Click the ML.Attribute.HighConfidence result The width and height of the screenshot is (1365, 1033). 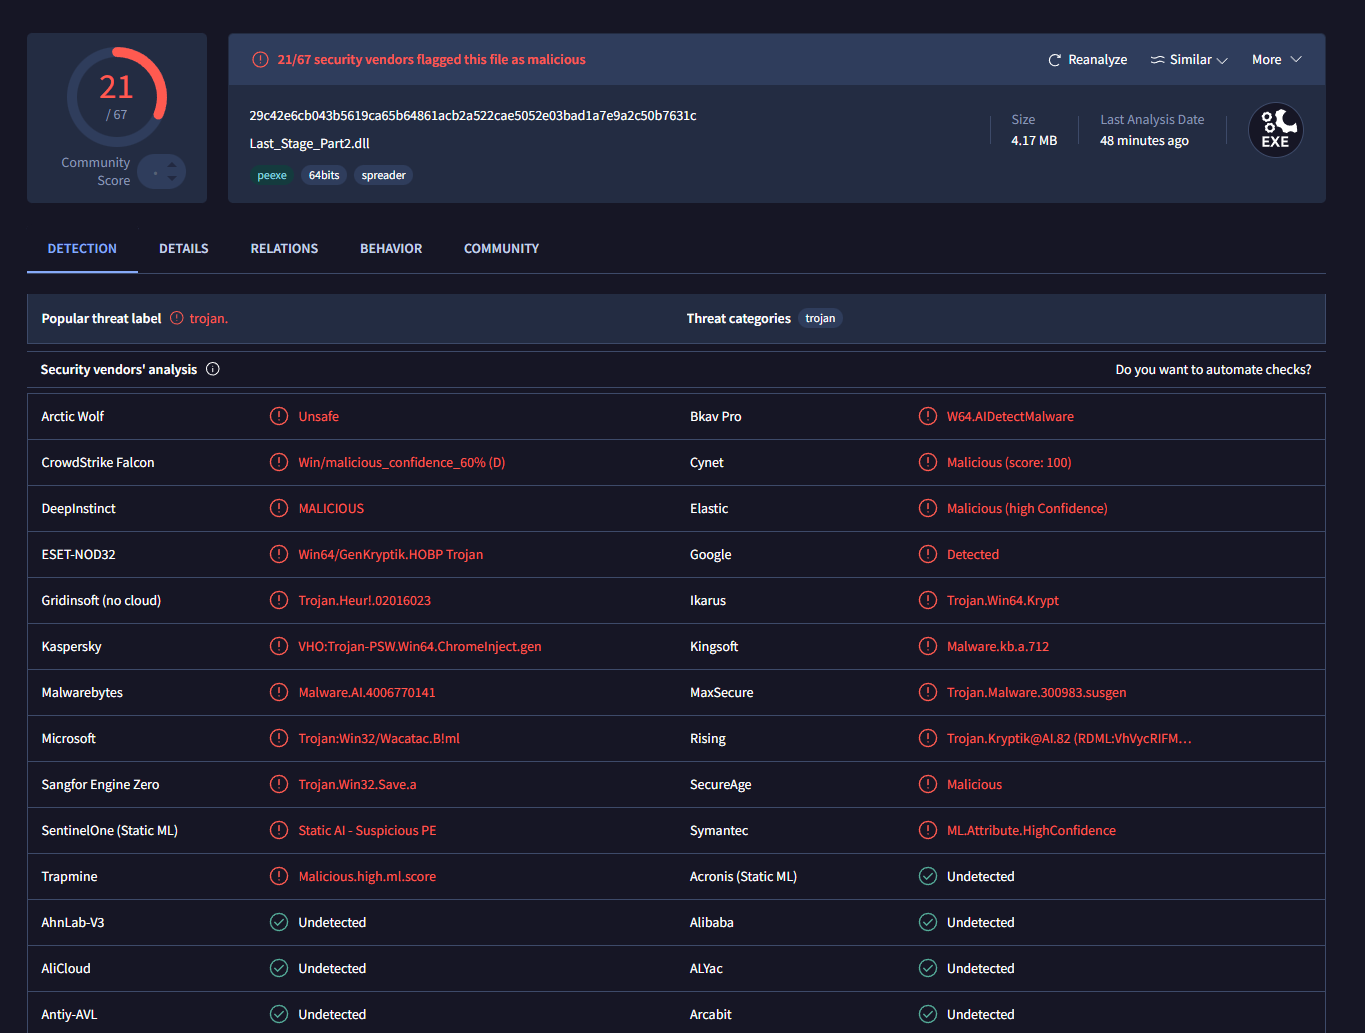click(x=1031, y=830)
